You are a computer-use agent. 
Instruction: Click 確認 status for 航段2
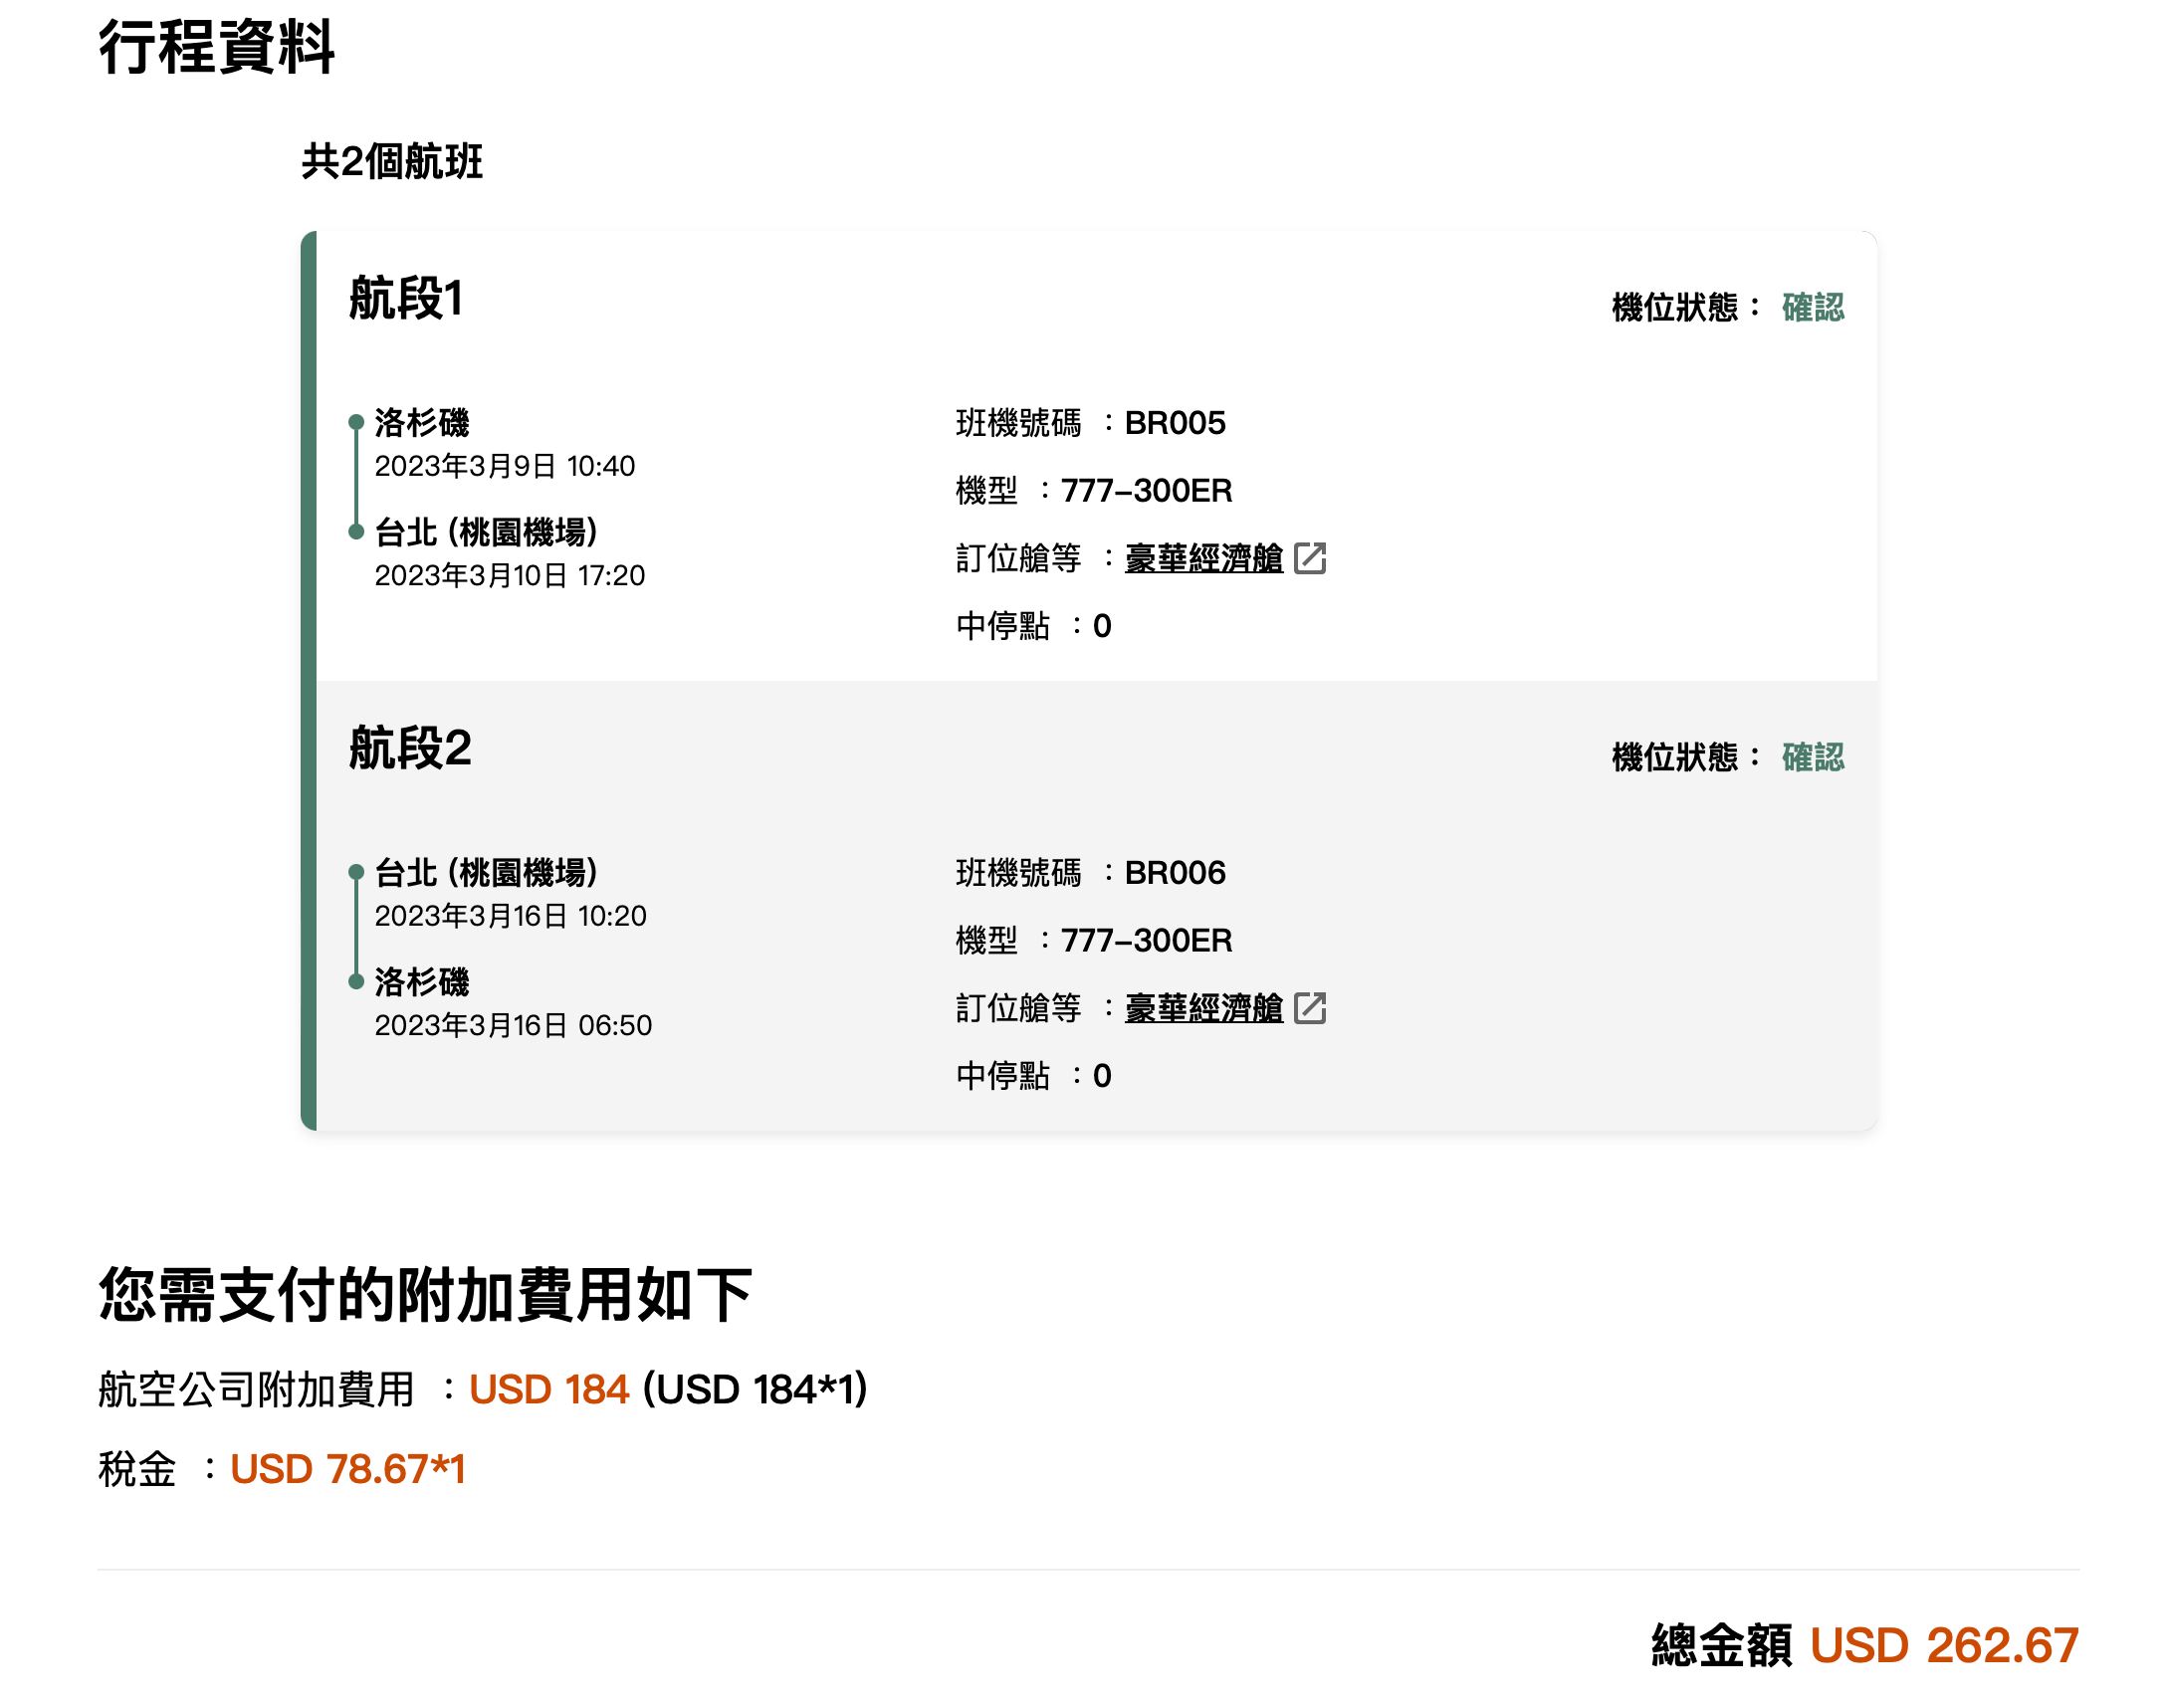(x=1812, y=757)
